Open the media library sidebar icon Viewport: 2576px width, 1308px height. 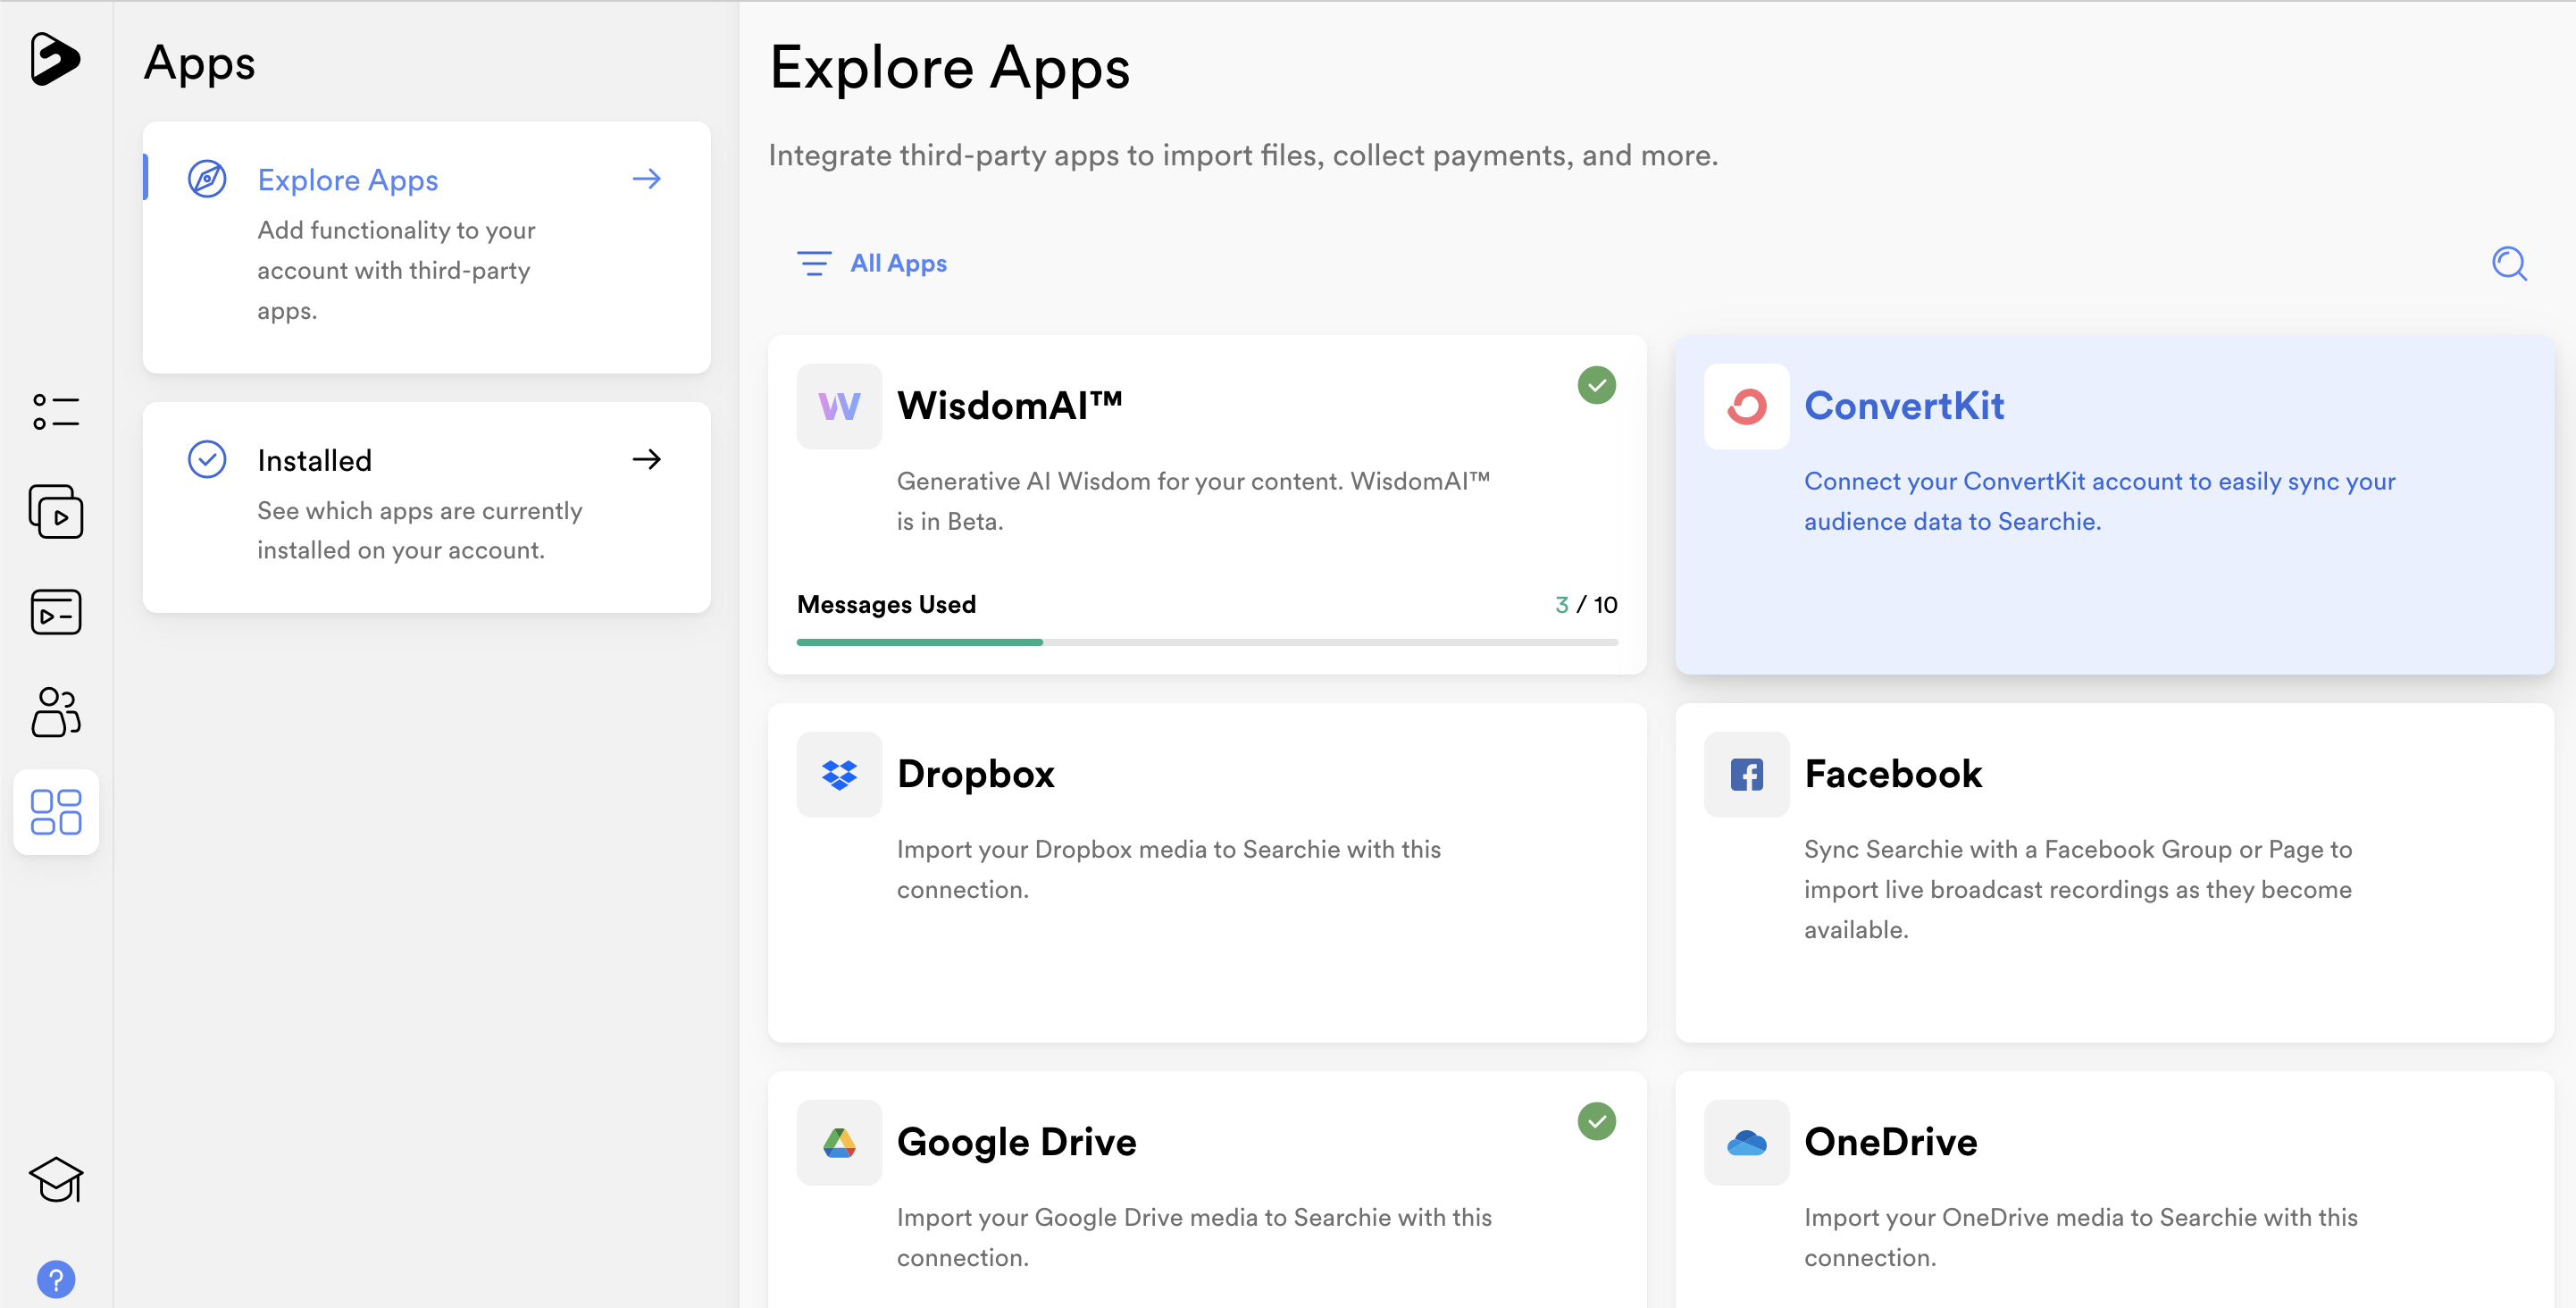[x=56, y=512]
